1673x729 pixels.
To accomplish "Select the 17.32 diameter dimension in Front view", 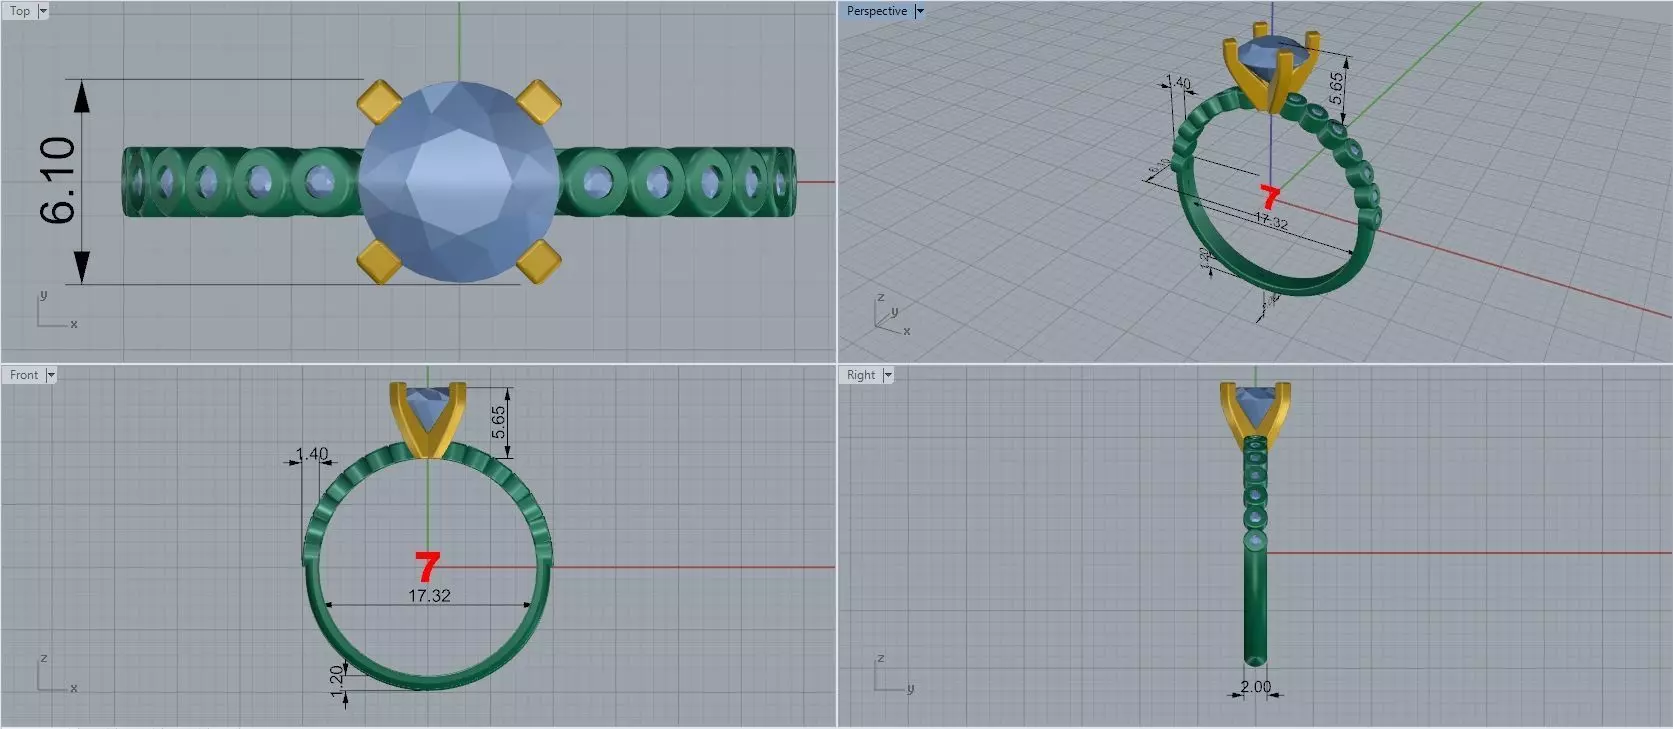I will [429, 595].
